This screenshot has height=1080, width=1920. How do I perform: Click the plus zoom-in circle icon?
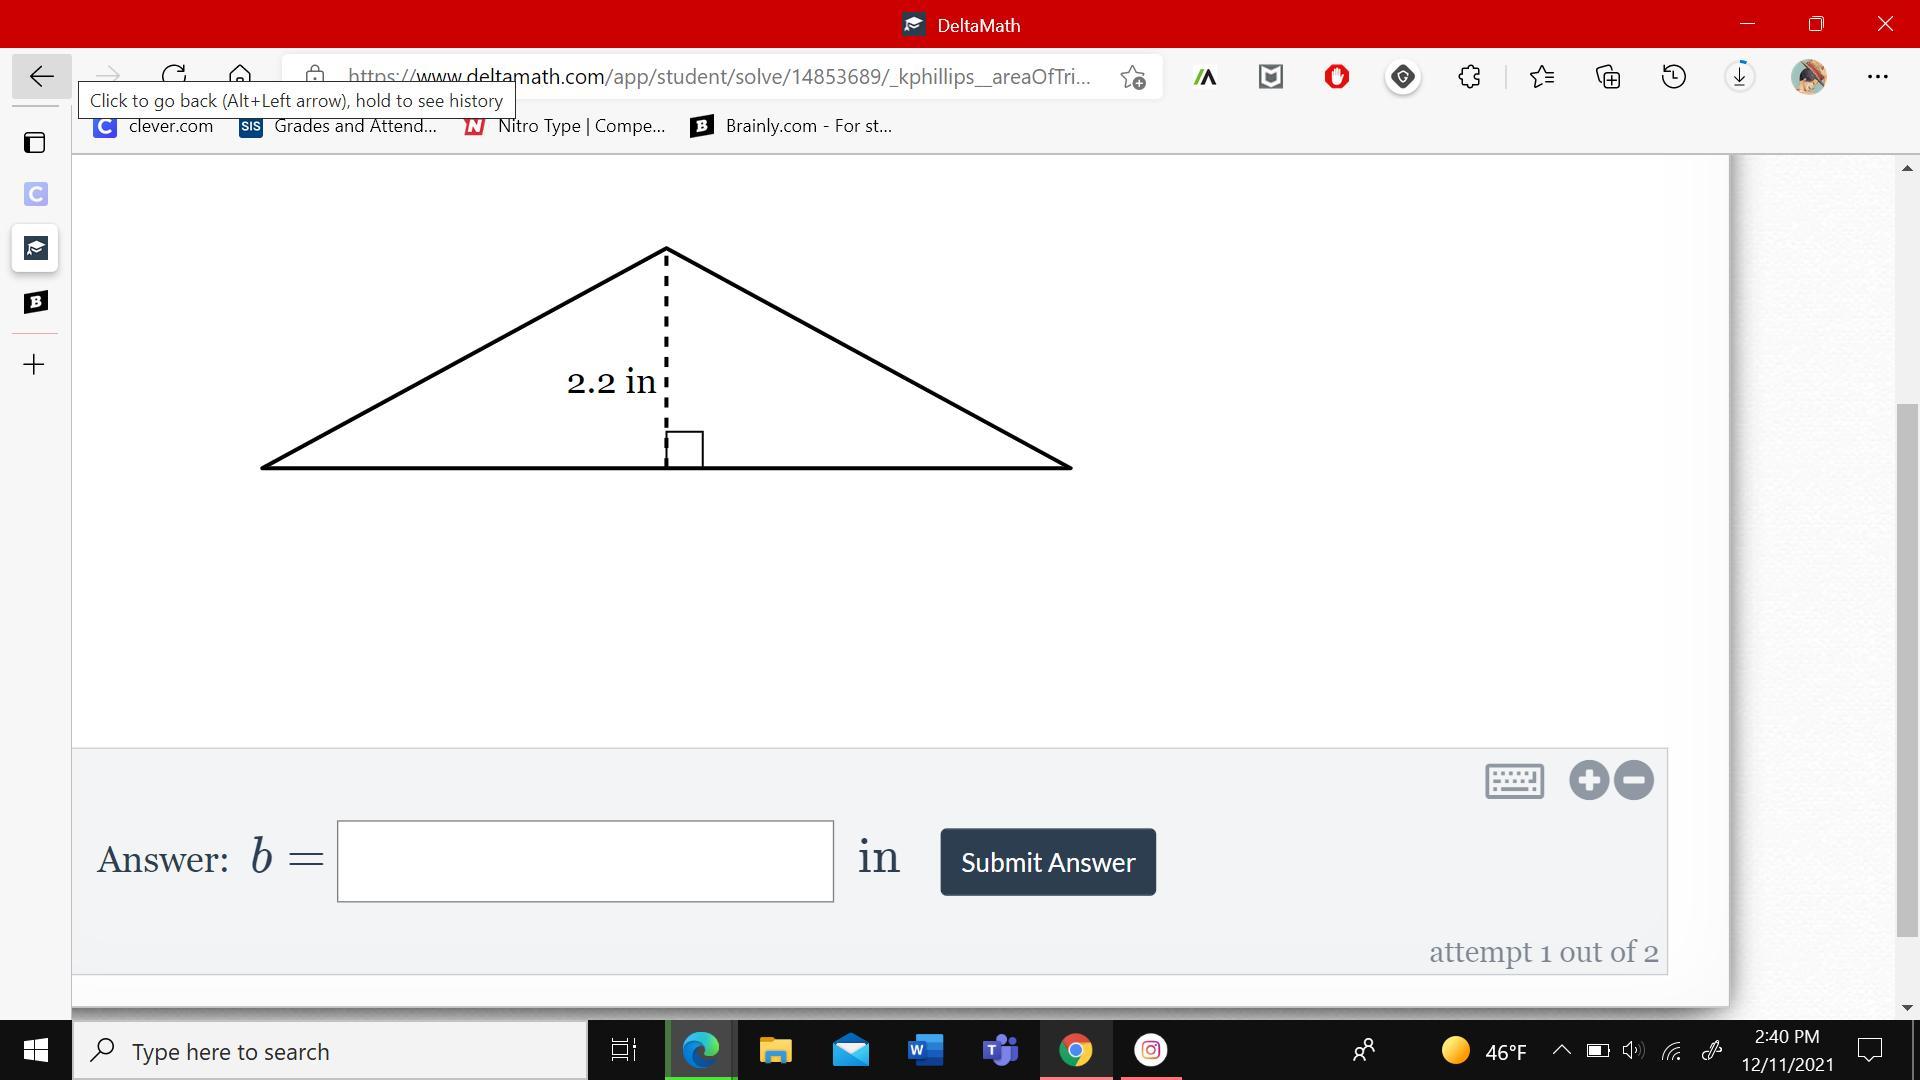point(1588,780)
